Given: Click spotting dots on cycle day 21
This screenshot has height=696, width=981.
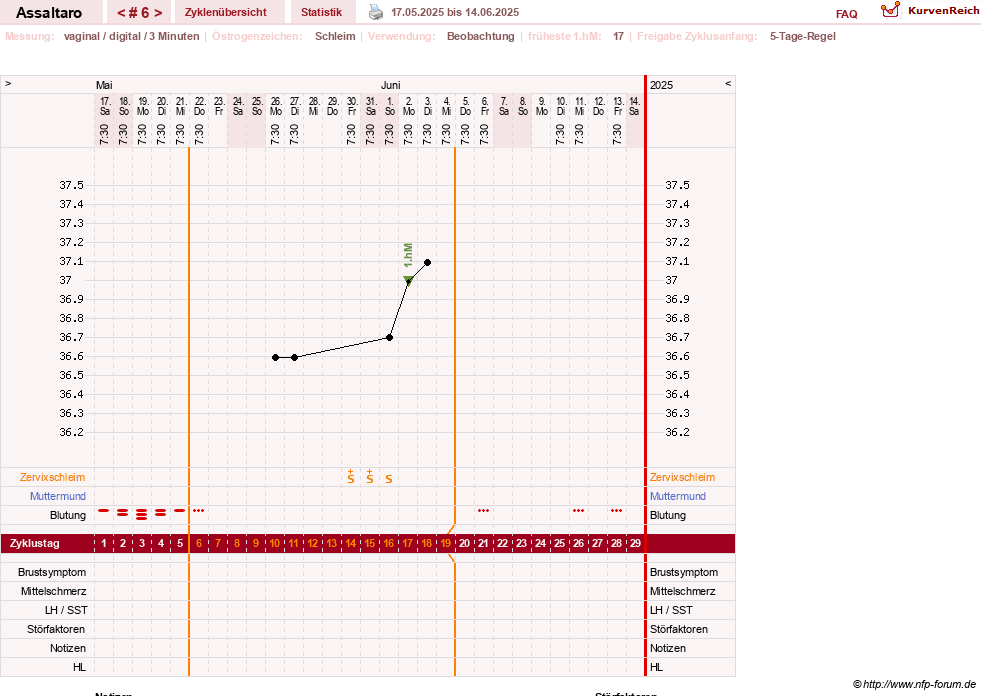Looking at the screenshot, I should coord(483,511).
